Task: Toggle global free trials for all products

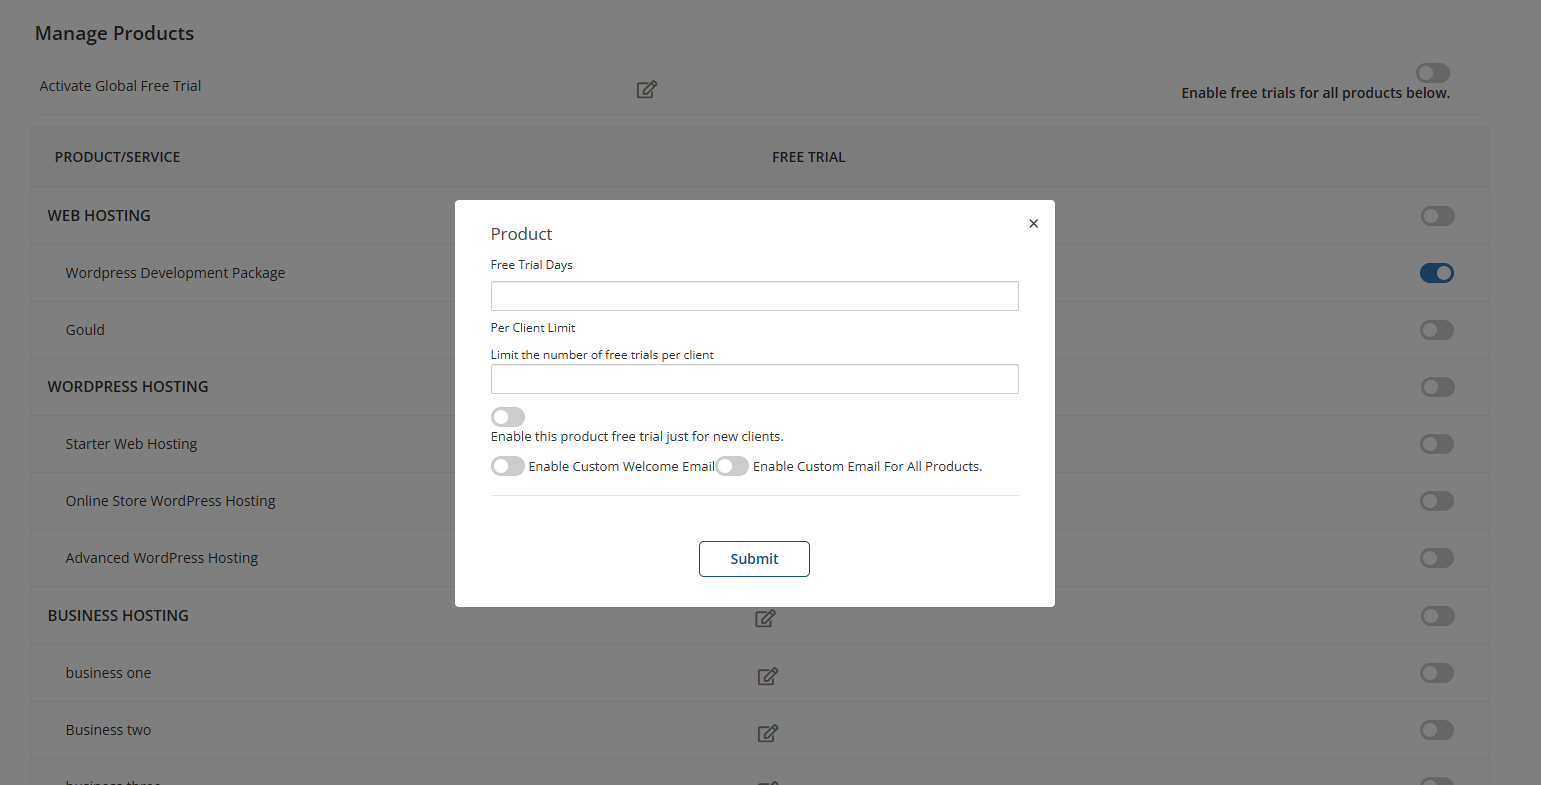Action: [1432, 73]
